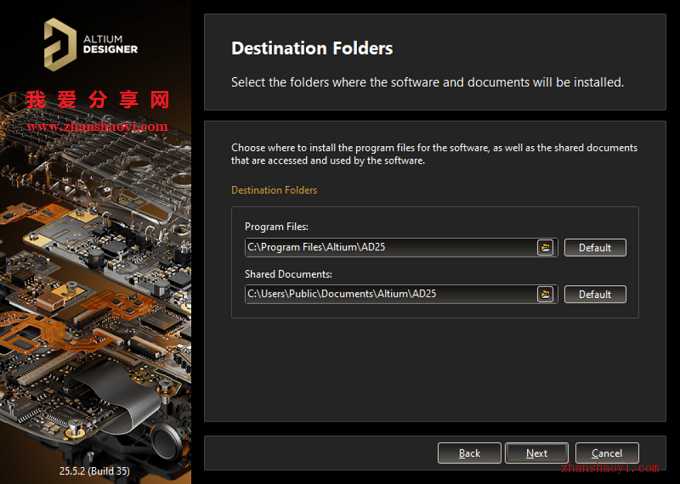Select the 25.5.2 (Build 35) version text

click(x=95, y=471)
